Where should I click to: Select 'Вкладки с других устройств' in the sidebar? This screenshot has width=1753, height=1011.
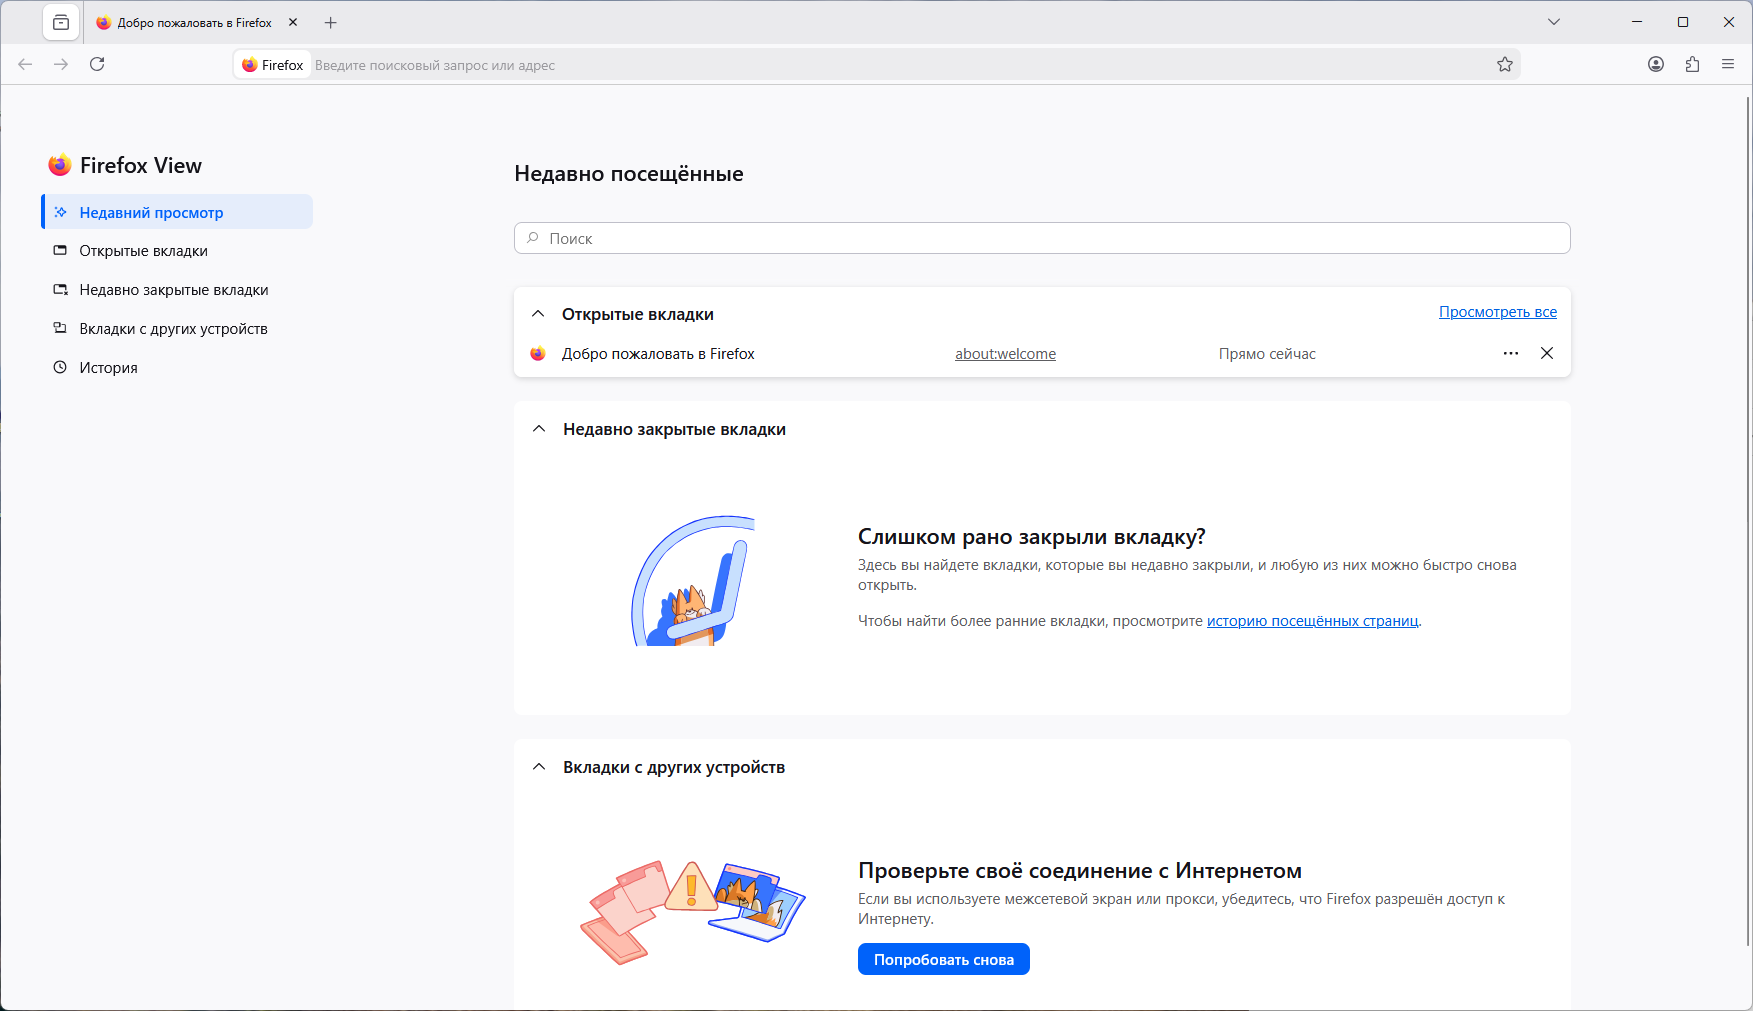(x=177, y=329)
